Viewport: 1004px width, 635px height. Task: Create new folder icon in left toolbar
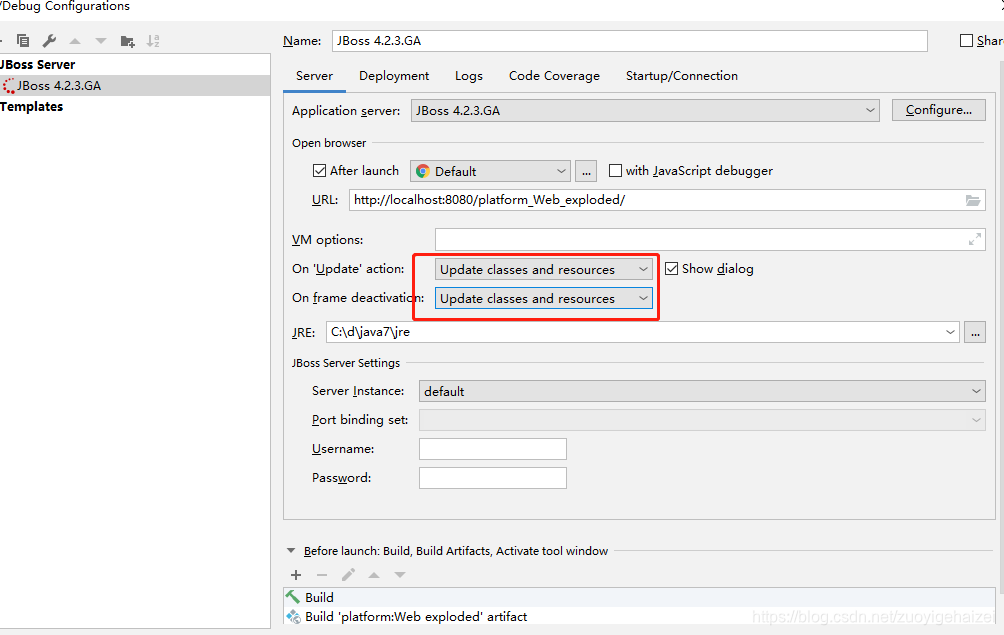127,41
